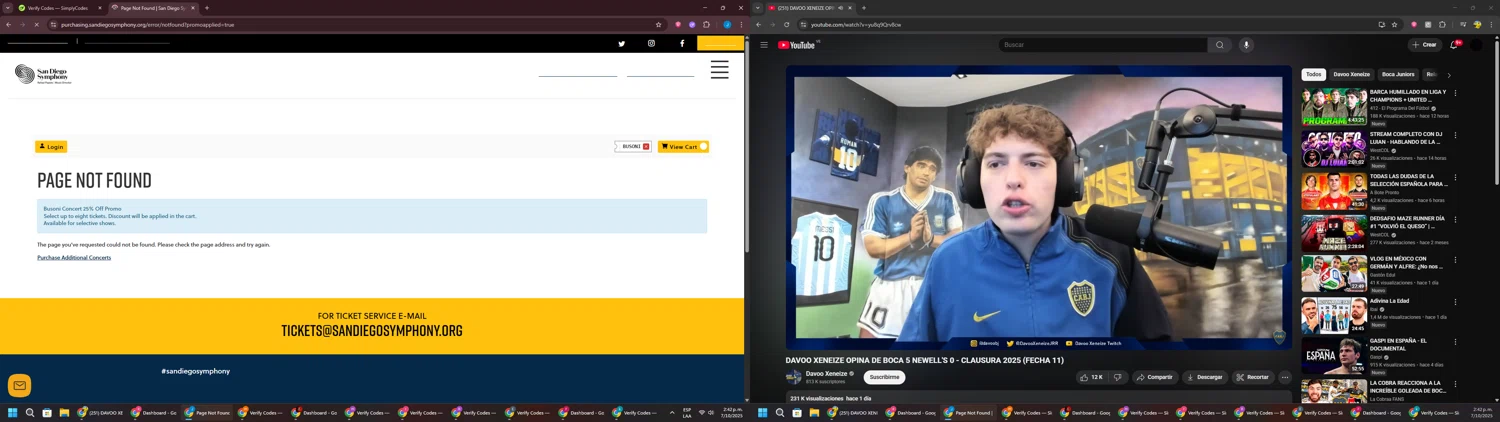Click the yellow Login button

coord(51,147)
